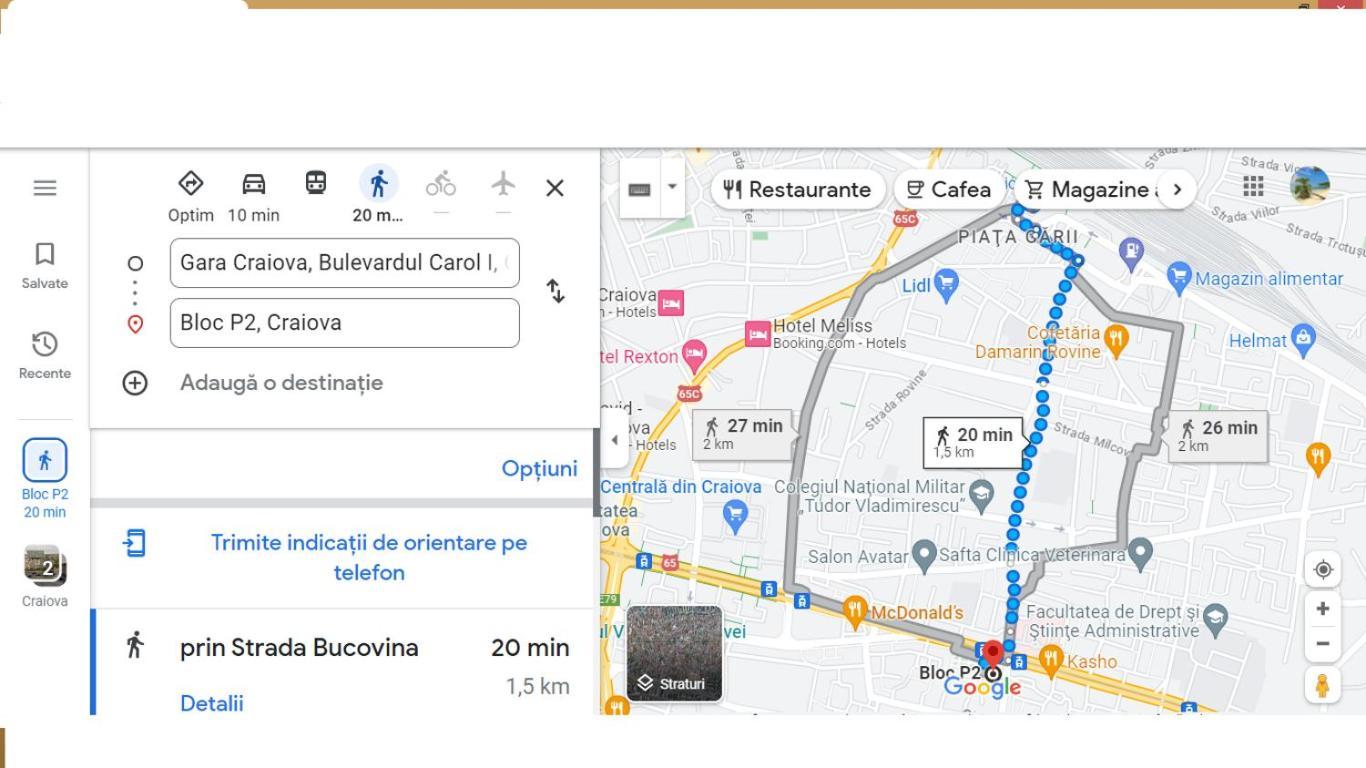Viewport: 1366px width, 768px height.
Task: Choose the walking travel mode
Action: click(x=378, y=185)
